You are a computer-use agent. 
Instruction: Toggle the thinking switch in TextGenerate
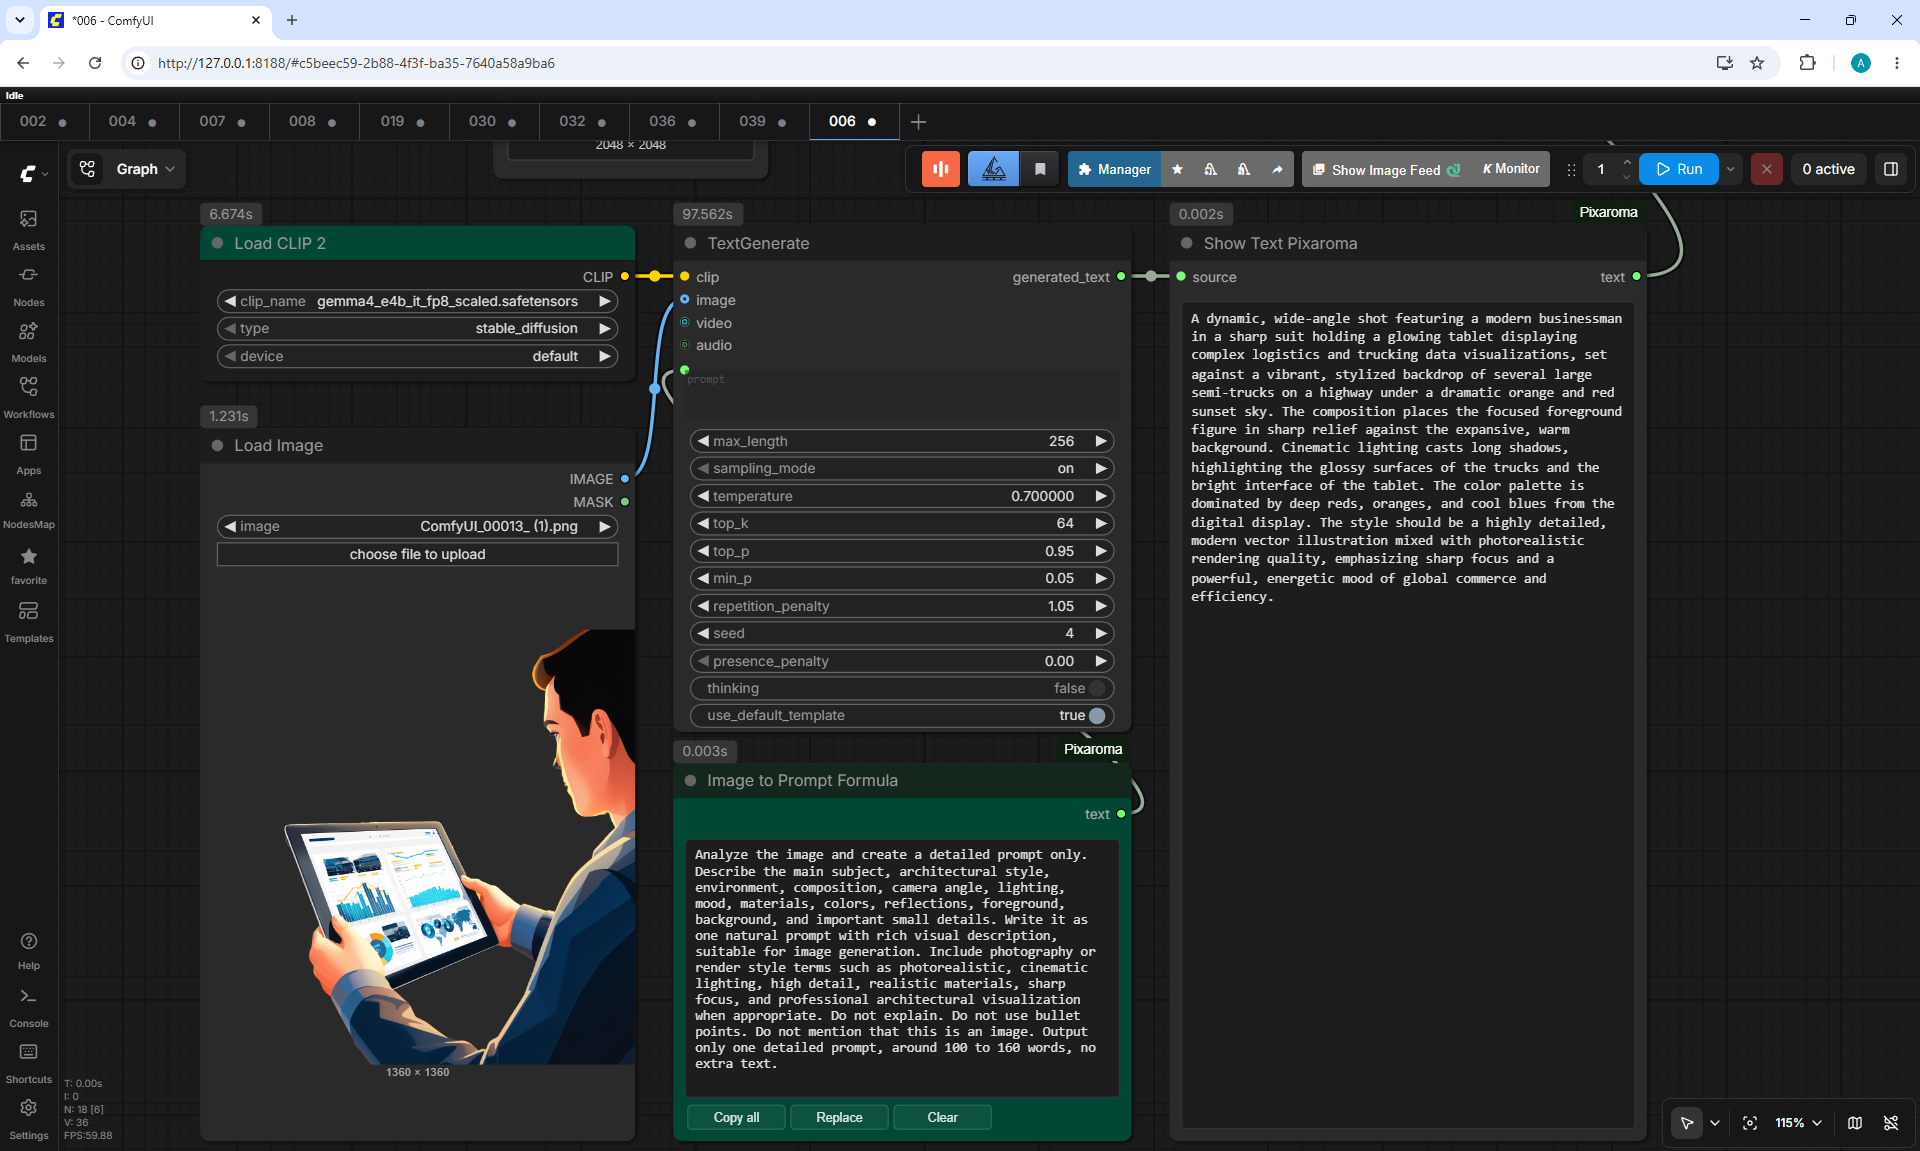[x=1097, y=688]
